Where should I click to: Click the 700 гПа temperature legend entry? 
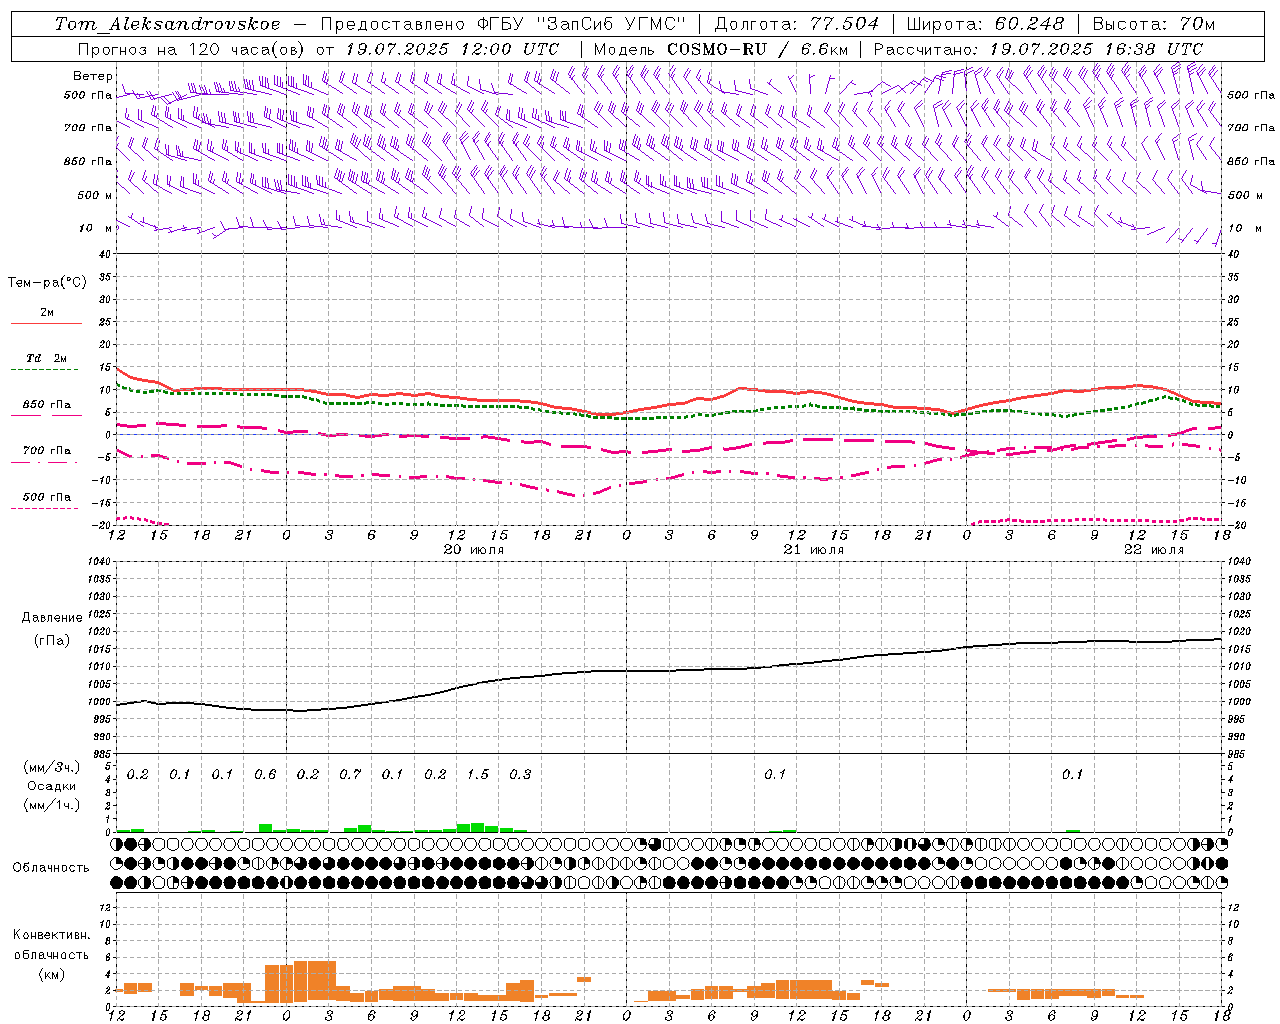pos(47,451)
